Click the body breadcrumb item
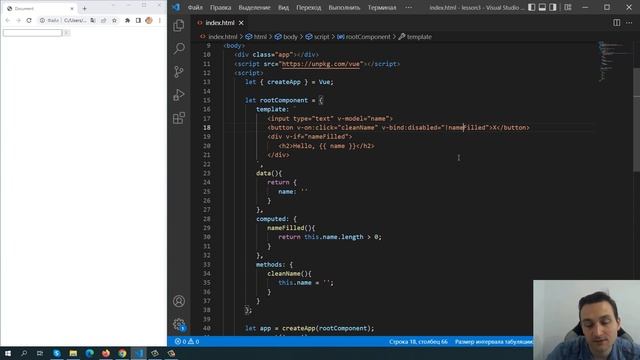Viewport: 640px width, 360px height. click(286, 37)
